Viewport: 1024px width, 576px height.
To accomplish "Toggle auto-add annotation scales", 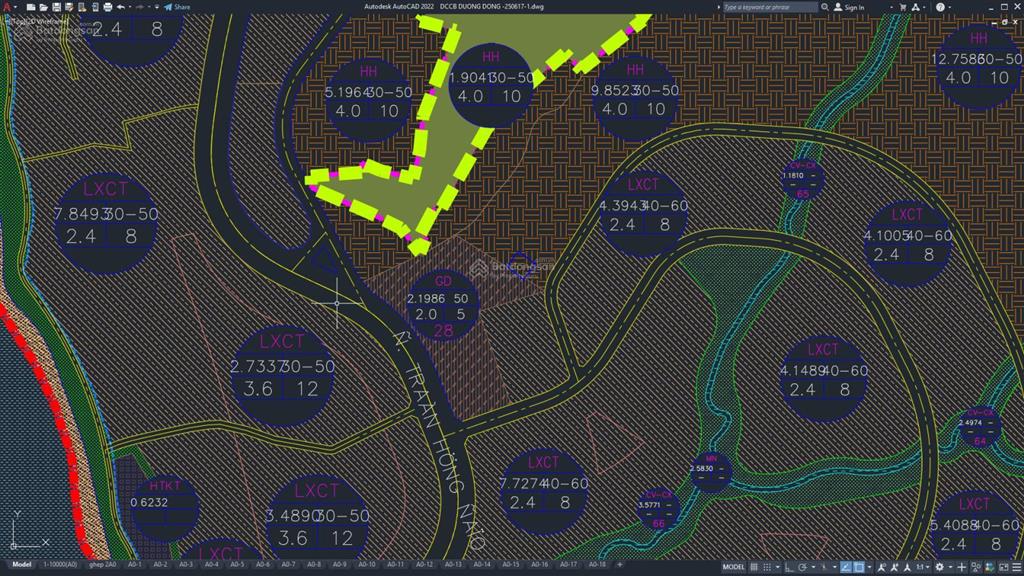I will 895,568.
